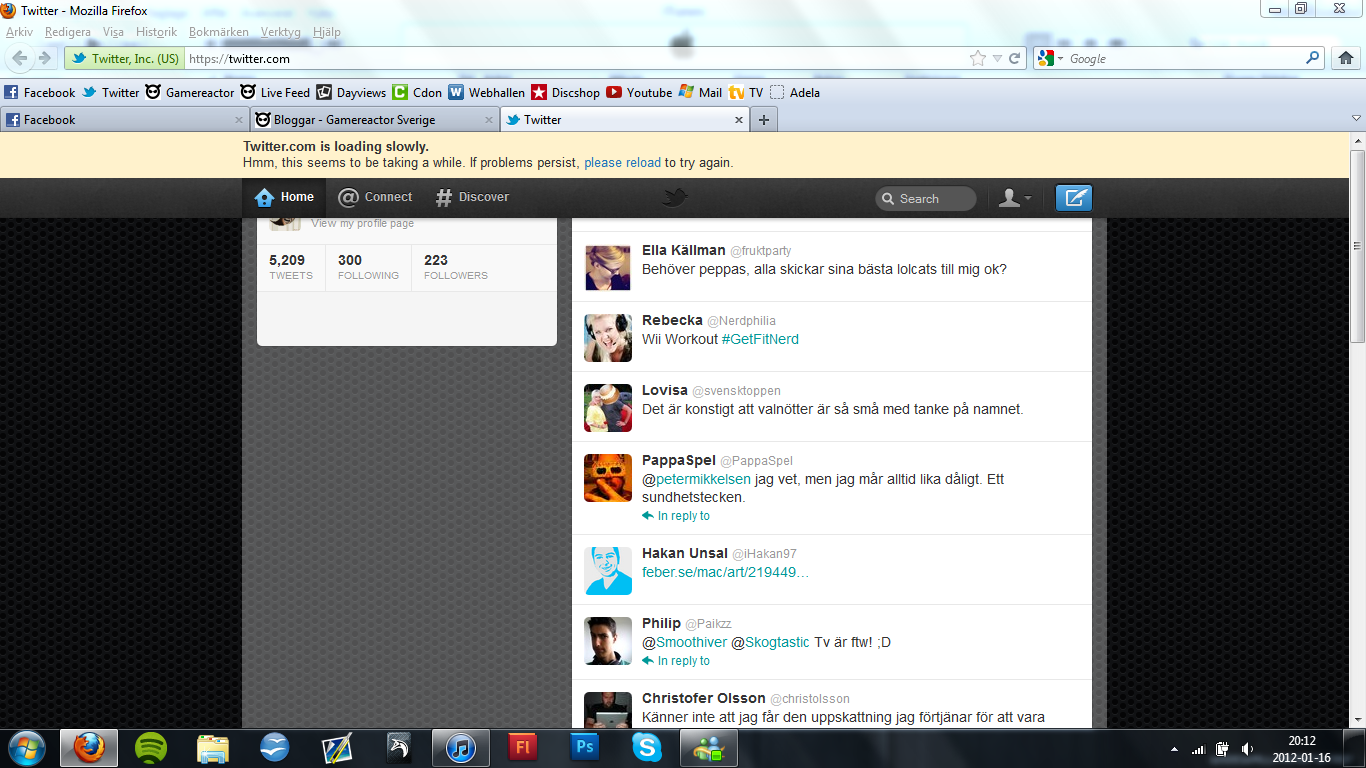Open the Historik menu

tap(156, 32)
